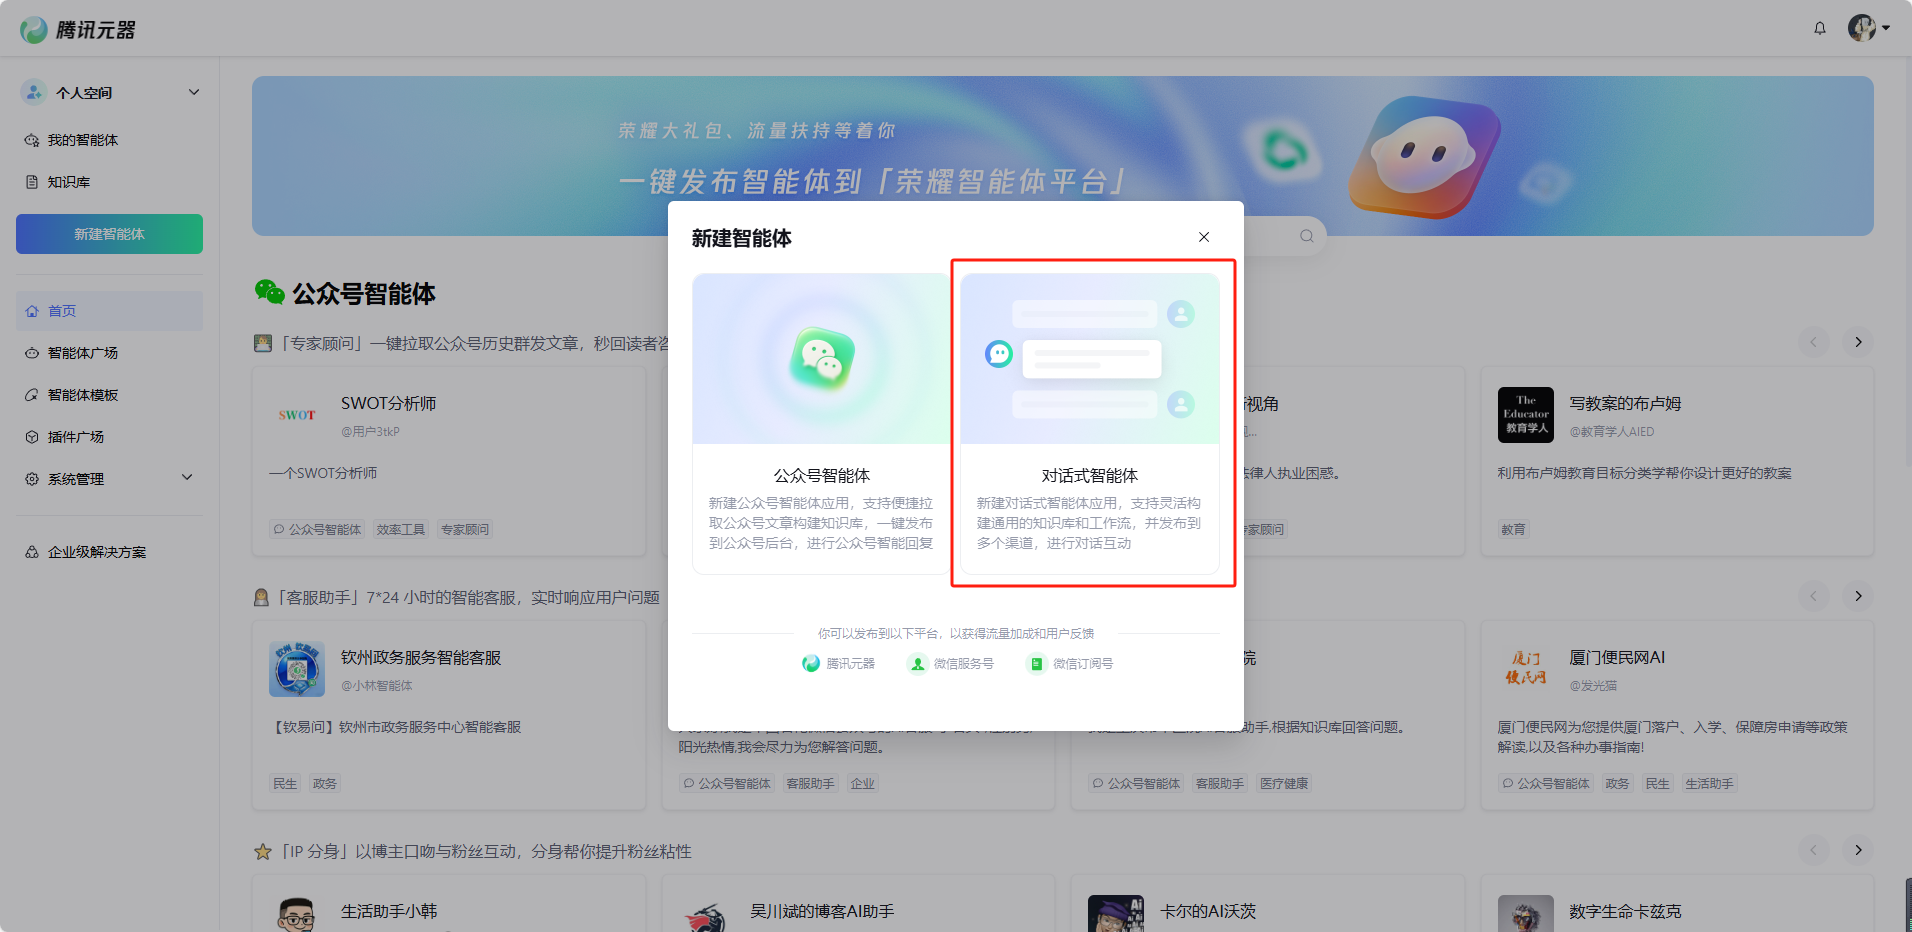1912x932 pixels.
Task: Open 数字生命卡兹克 agent card
Action: pos(1677,903)
